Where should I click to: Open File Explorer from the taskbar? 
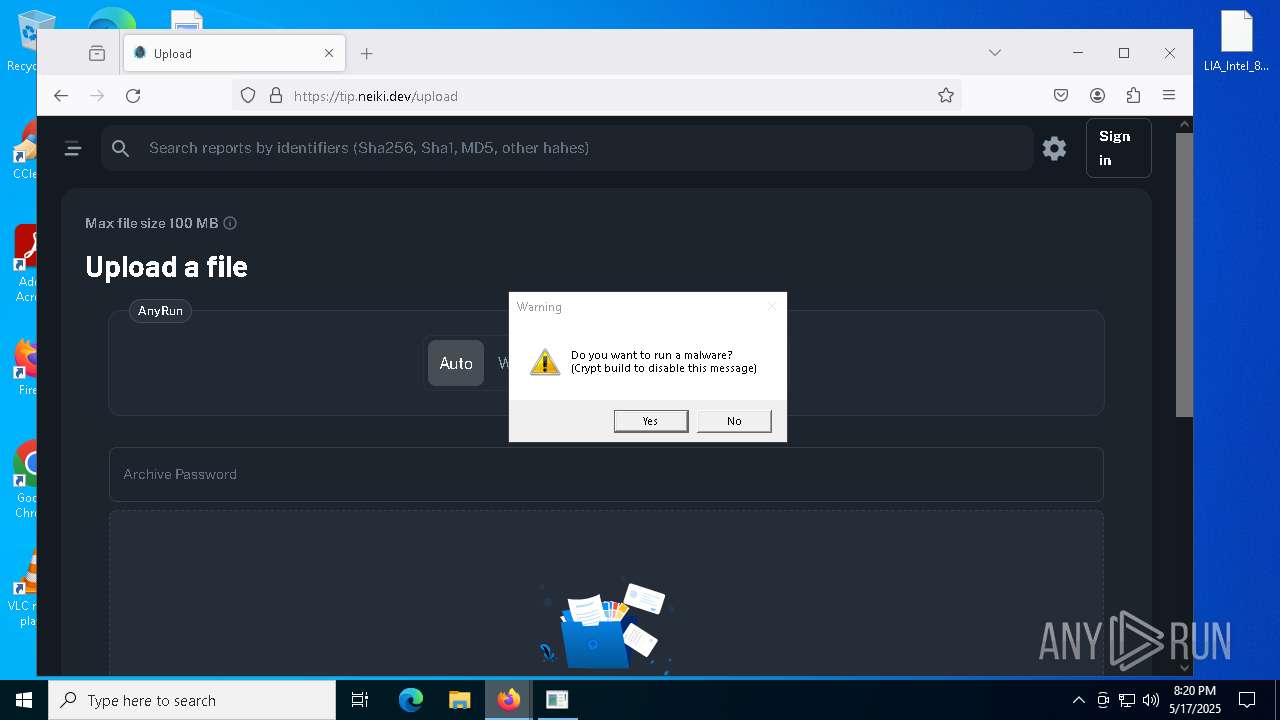click(459, 700)
